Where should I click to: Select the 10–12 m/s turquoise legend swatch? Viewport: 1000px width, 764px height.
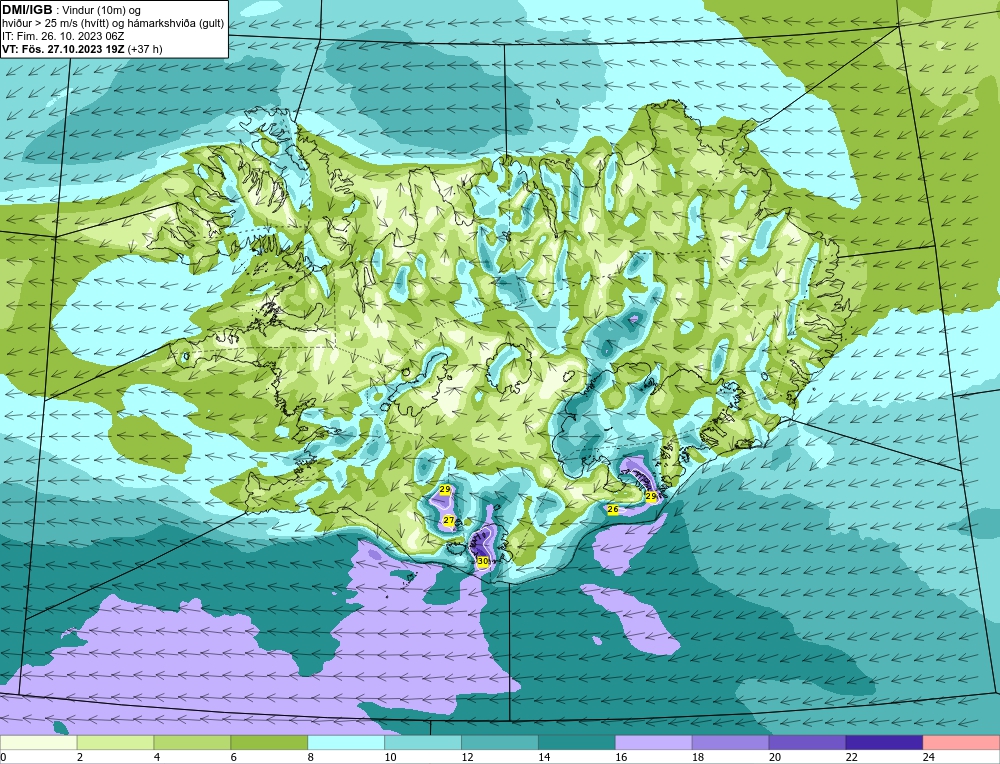coord(423,743)
